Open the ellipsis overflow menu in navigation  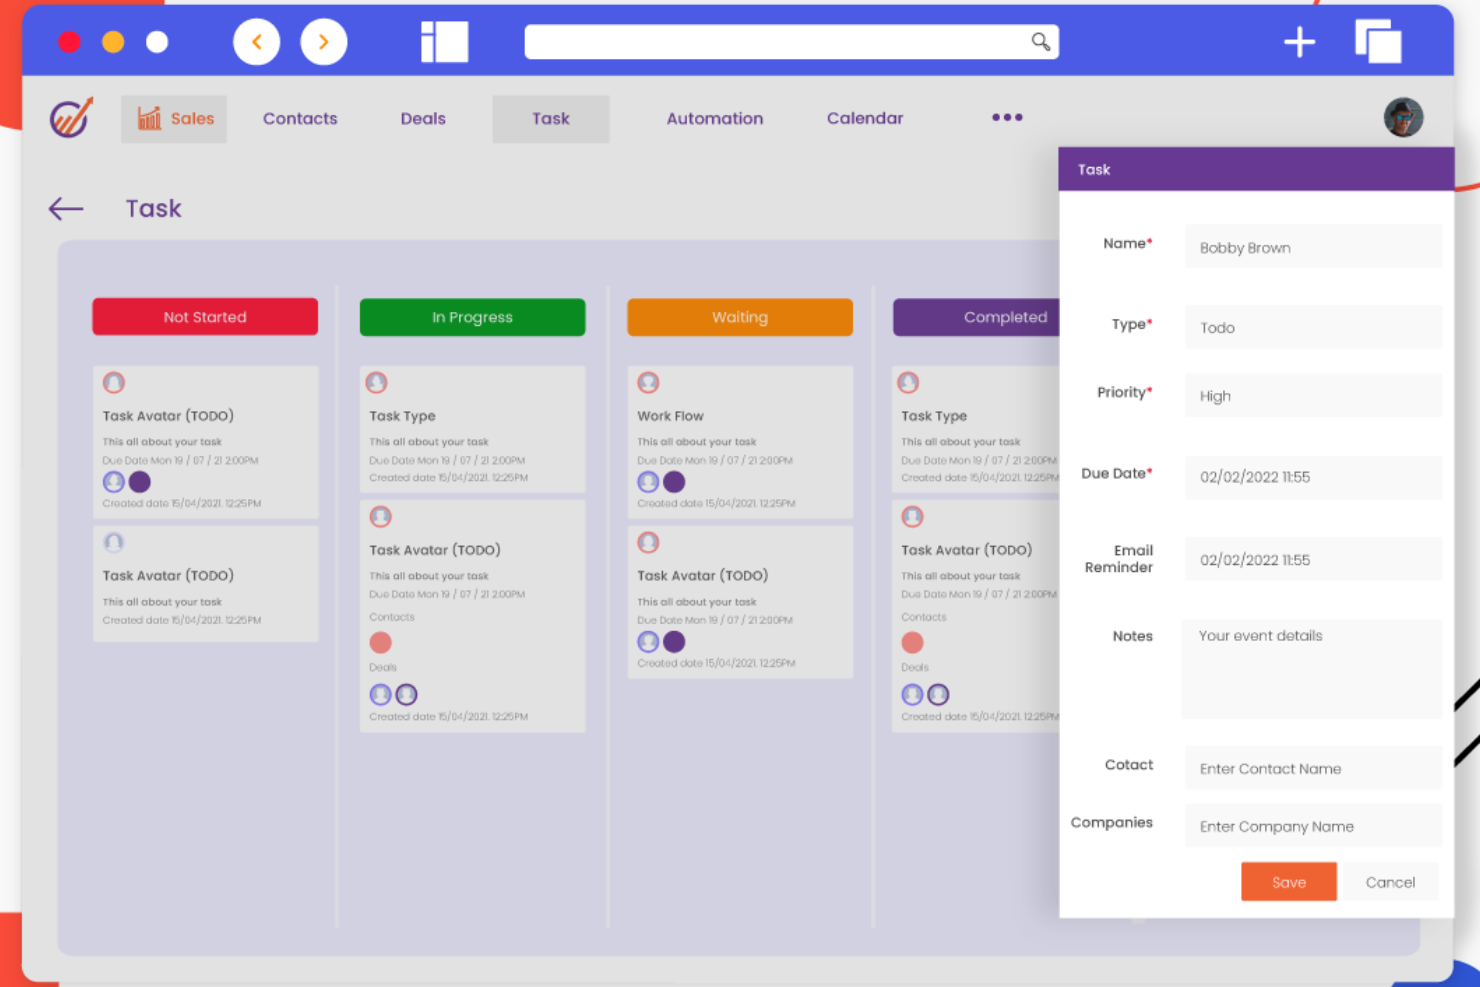[1007, 117]
